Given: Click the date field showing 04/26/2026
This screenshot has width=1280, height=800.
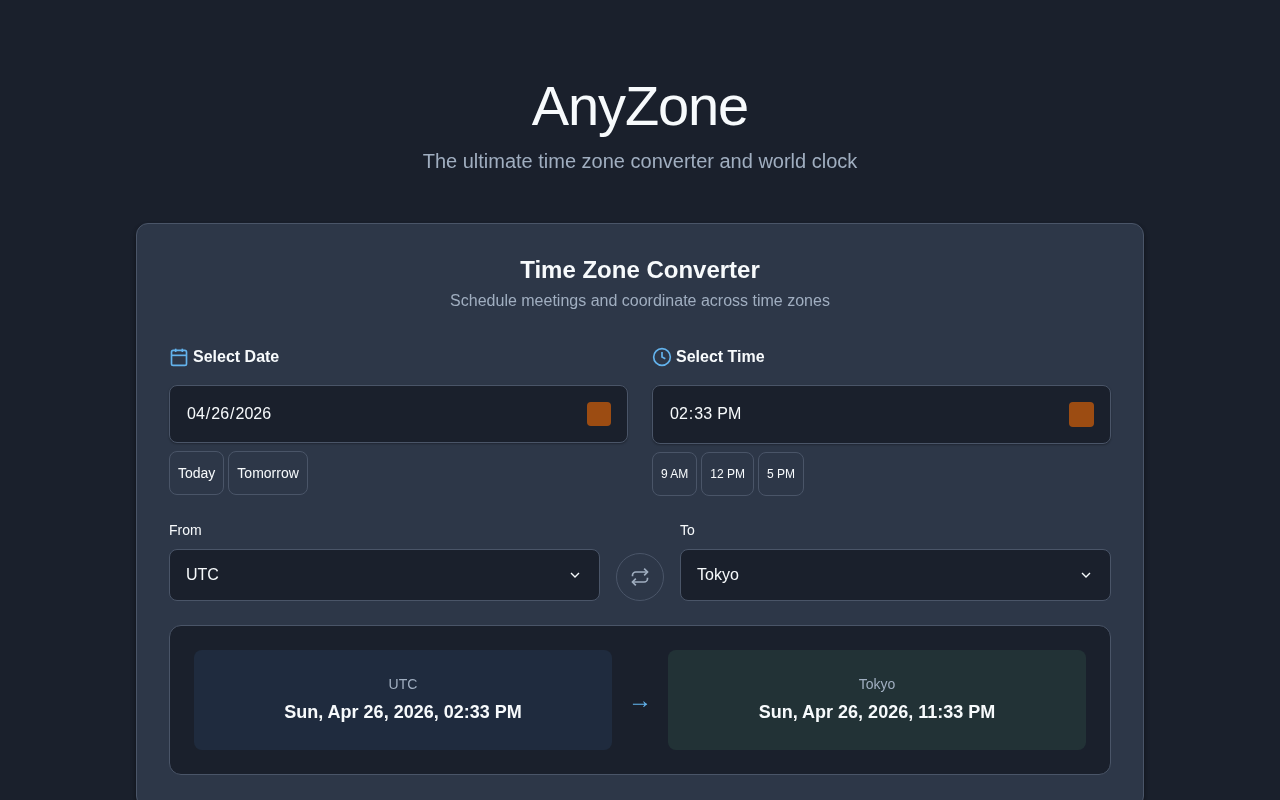Looking at the screenshot, I should pyautogui.click(x=370, y=414).
